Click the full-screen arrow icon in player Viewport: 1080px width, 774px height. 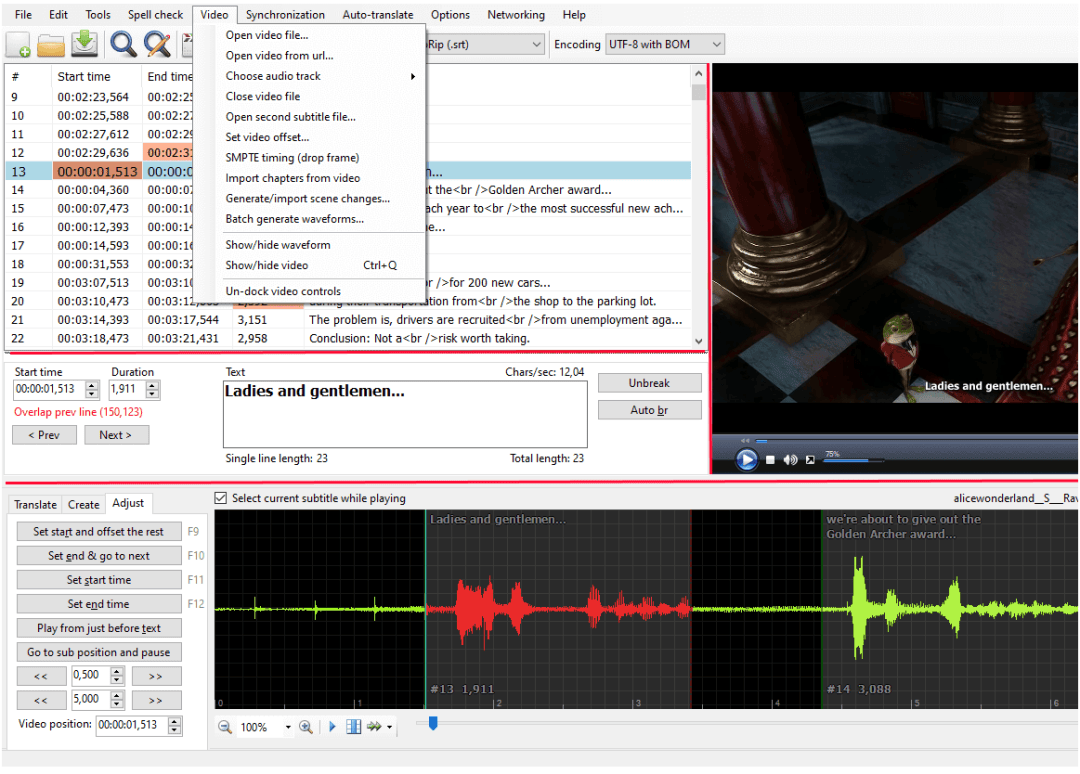810,460
